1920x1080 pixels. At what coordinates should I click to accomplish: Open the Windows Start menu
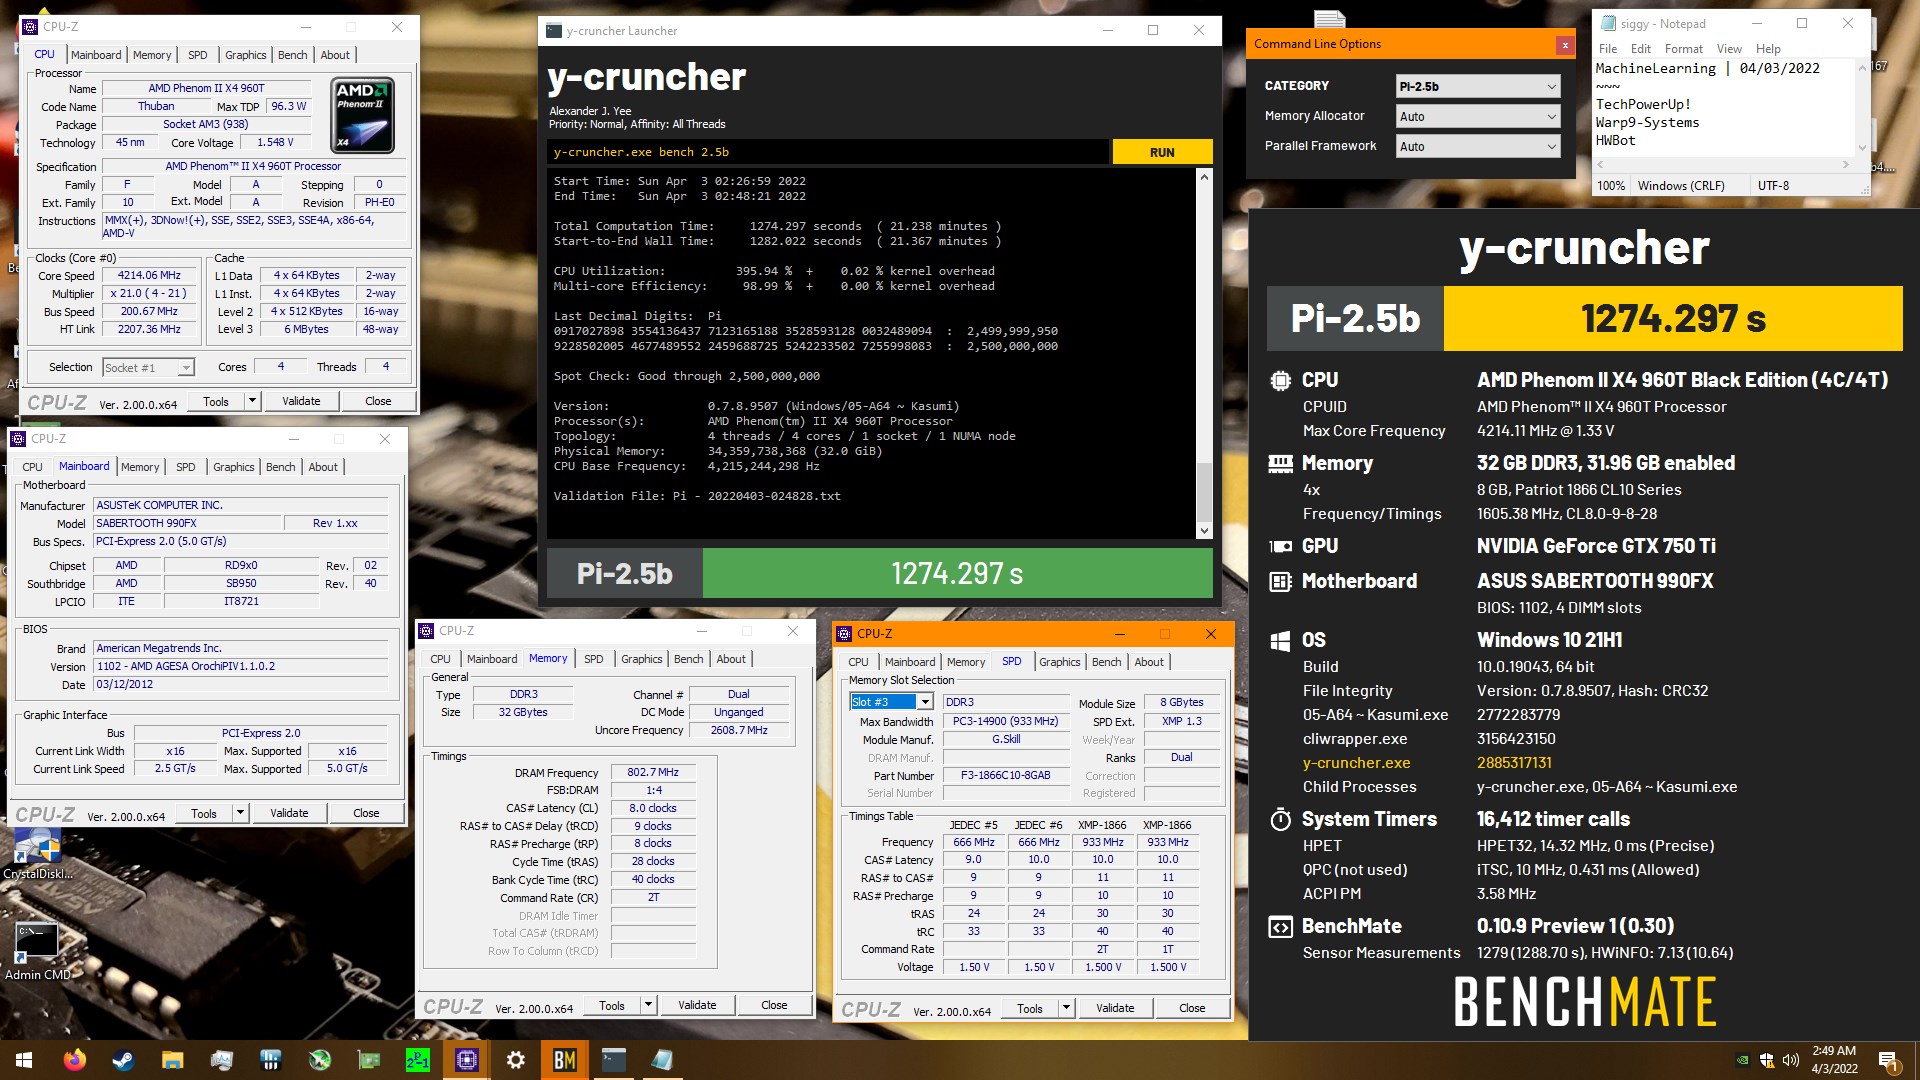(24, 1060)
